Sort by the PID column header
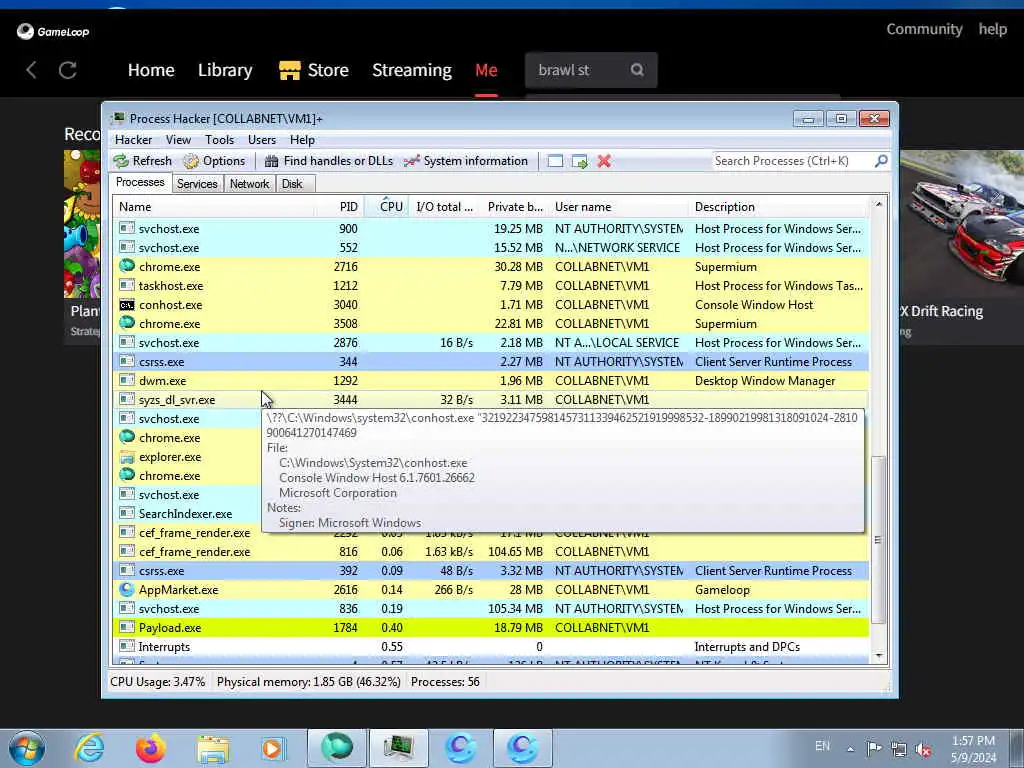 [338, 206]
